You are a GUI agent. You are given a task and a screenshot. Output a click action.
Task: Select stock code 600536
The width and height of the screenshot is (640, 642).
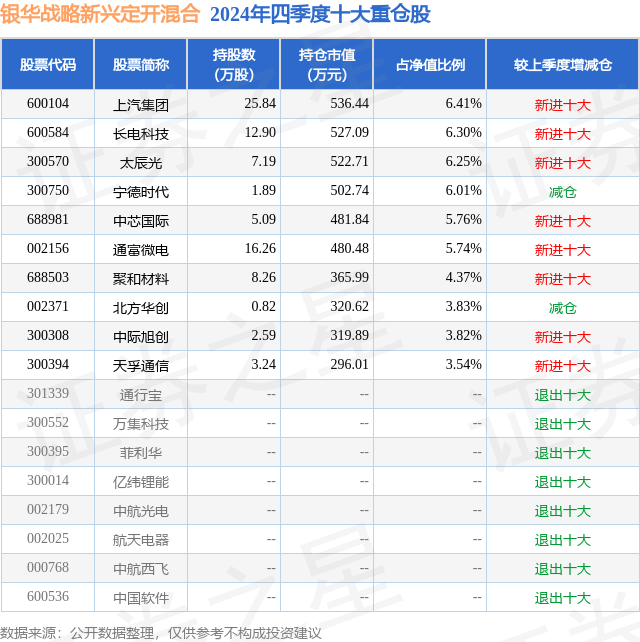click(x=48, y=597)
